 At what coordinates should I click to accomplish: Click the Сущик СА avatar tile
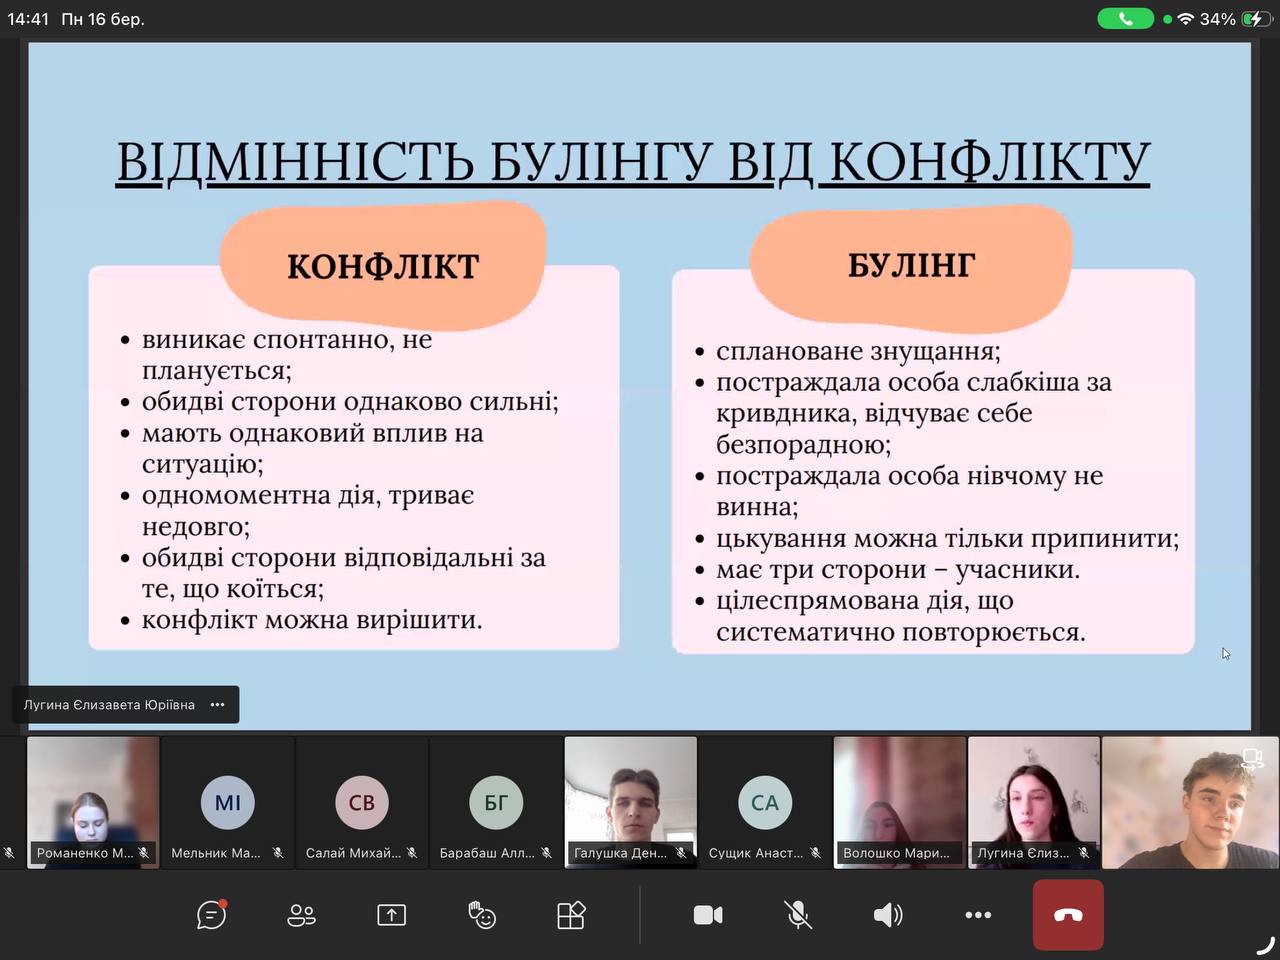pyautogui.click(x=765, y=802)
